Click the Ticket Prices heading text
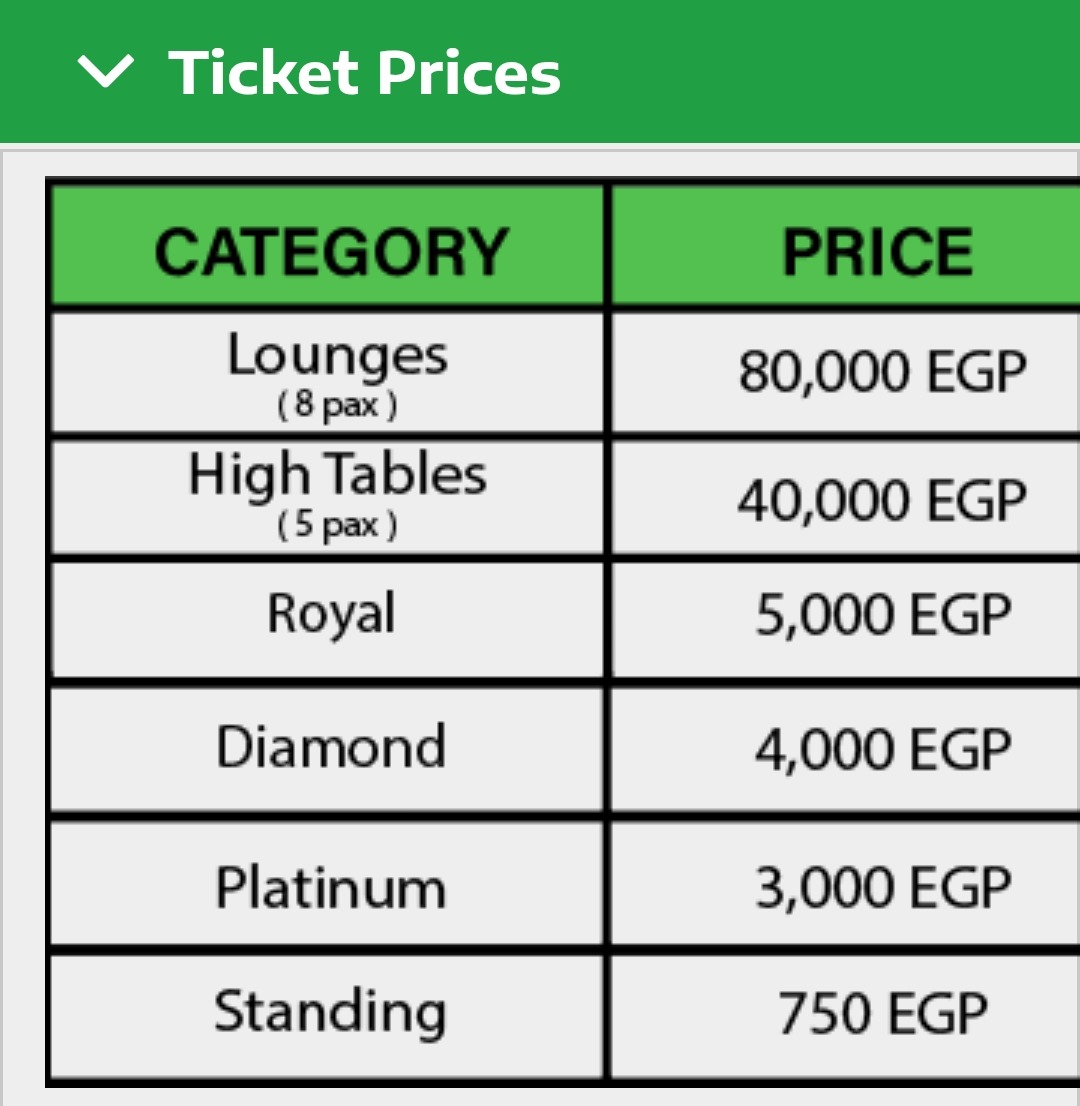Screen dimensions: 1080x1106 point(365,73)
